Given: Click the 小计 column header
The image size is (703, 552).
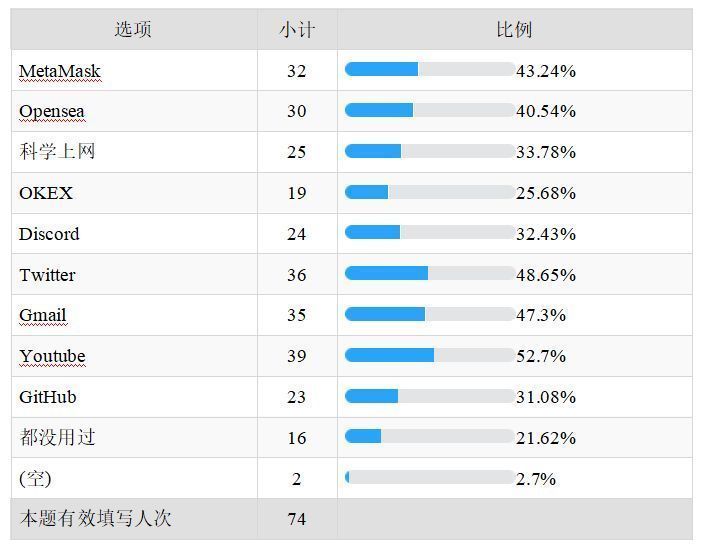Looking at the screenshot, I should click(x=296, y=30).
